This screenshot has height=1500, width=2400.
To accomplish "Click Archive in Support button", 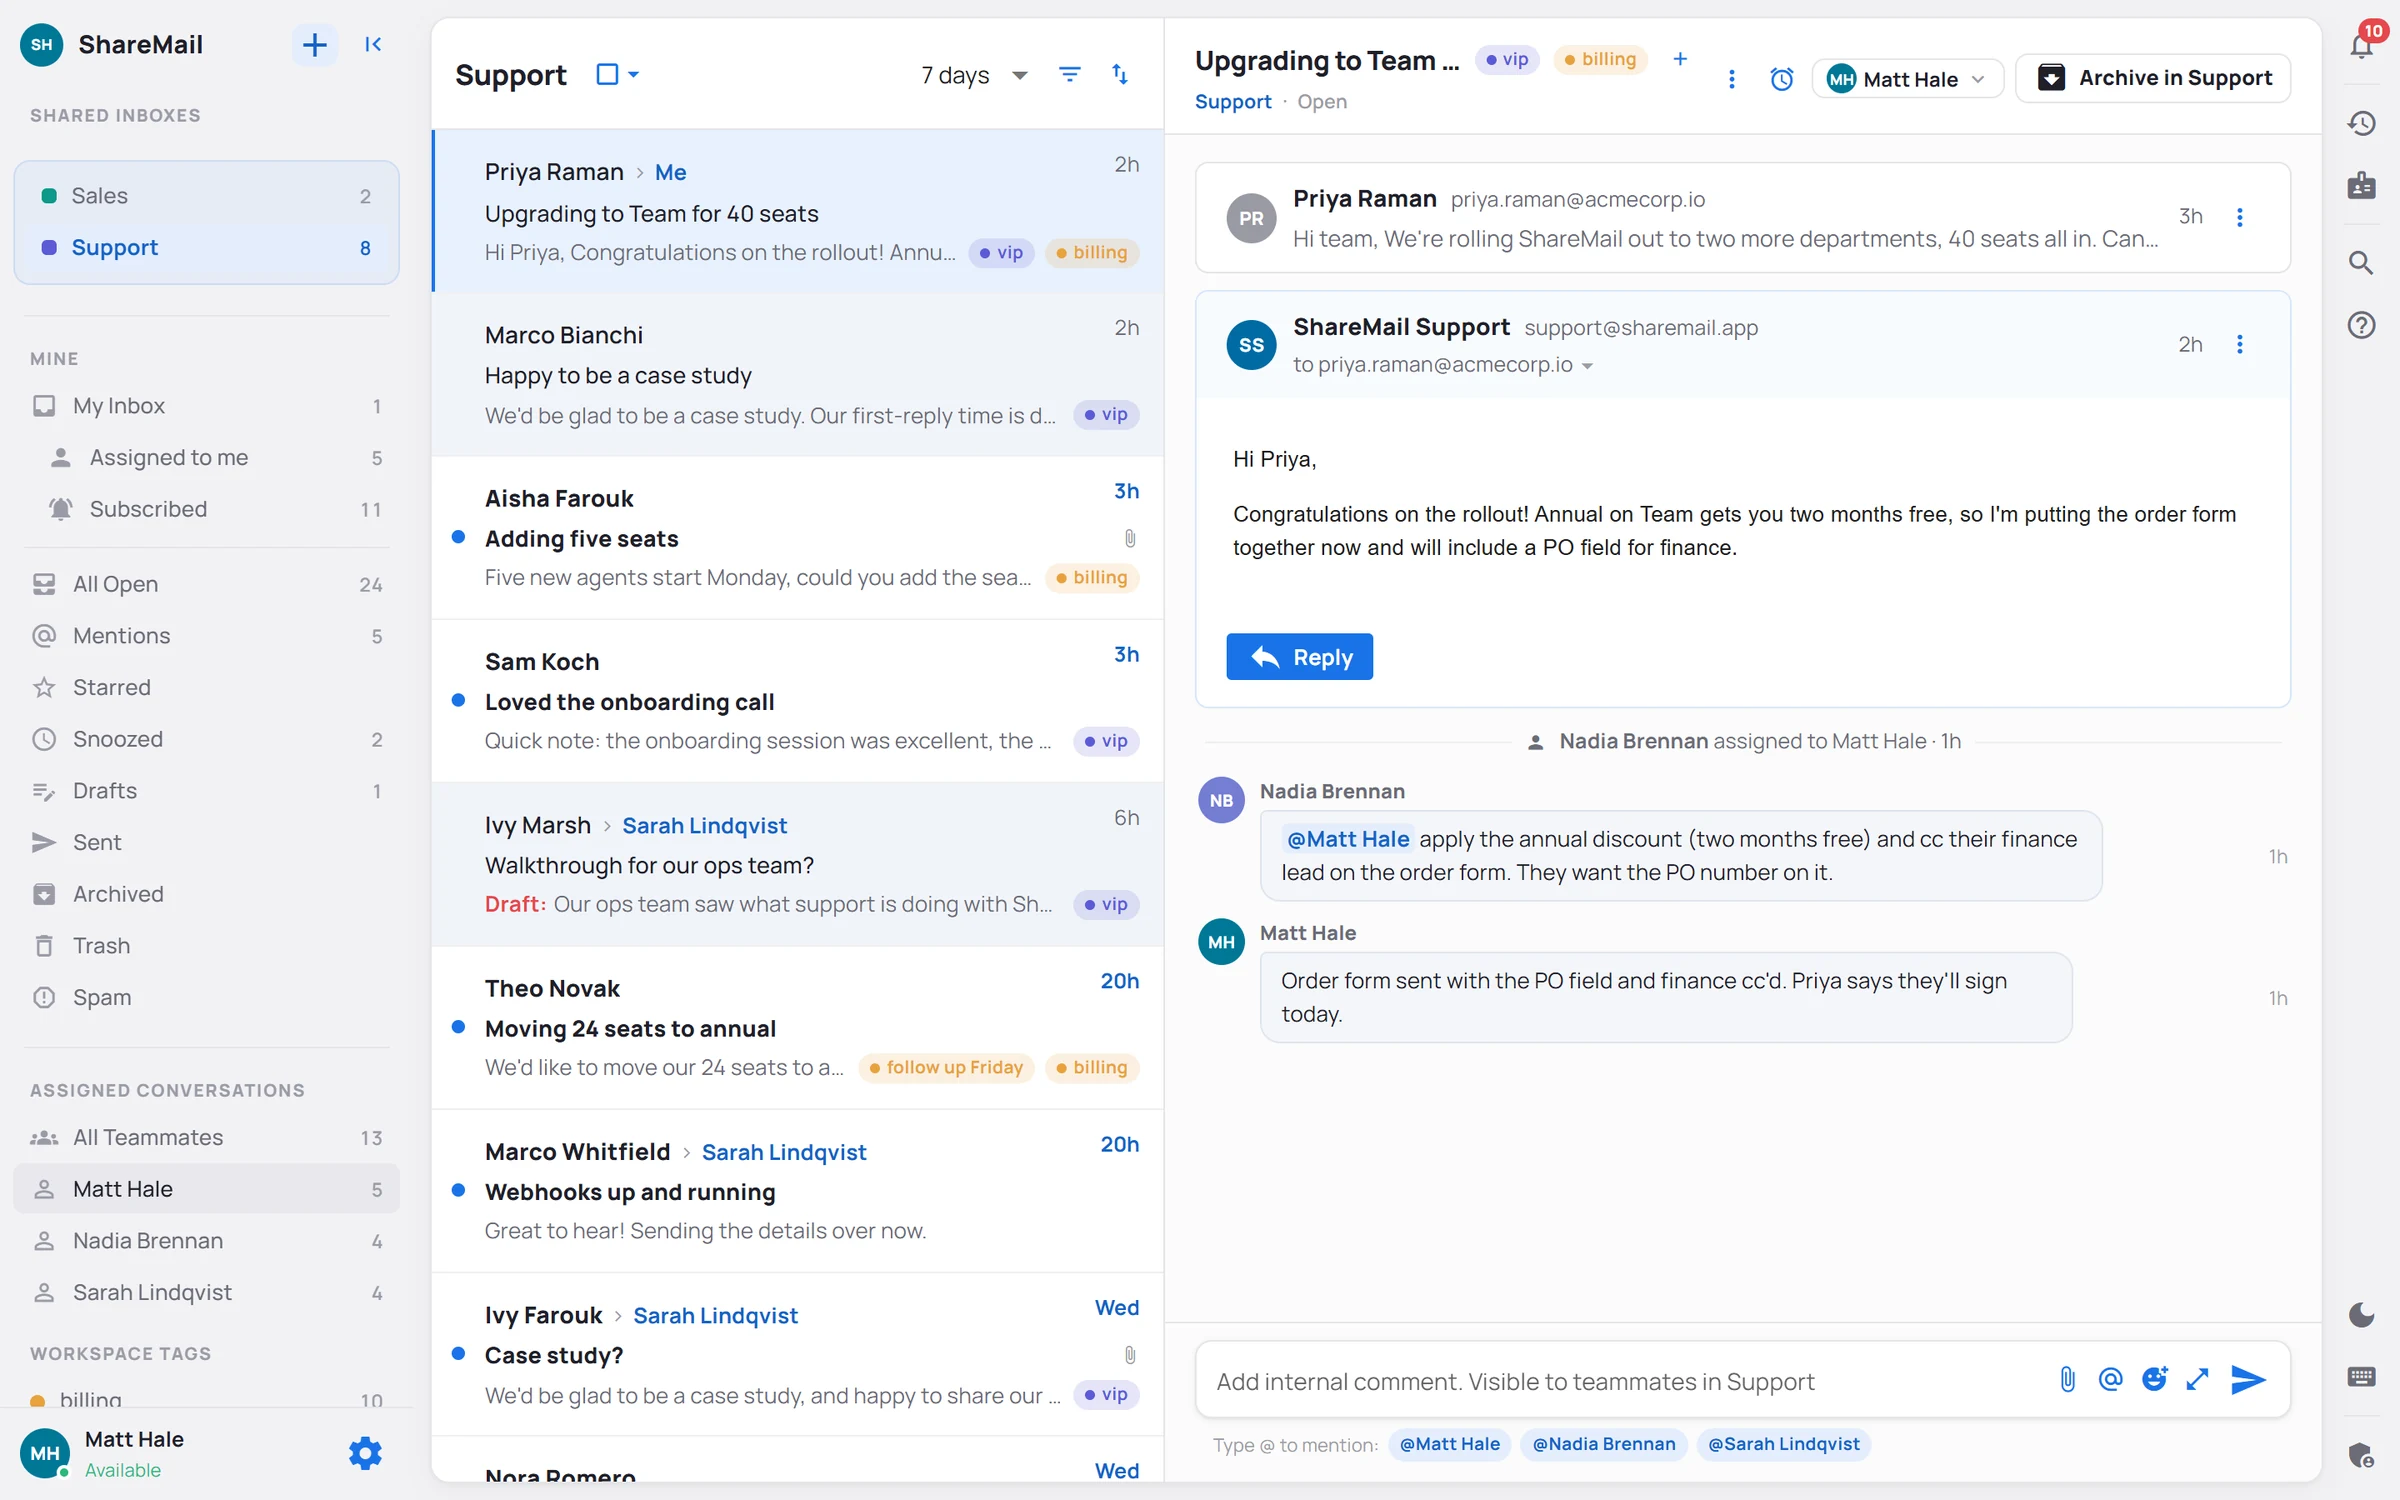I will (2154, 78).
